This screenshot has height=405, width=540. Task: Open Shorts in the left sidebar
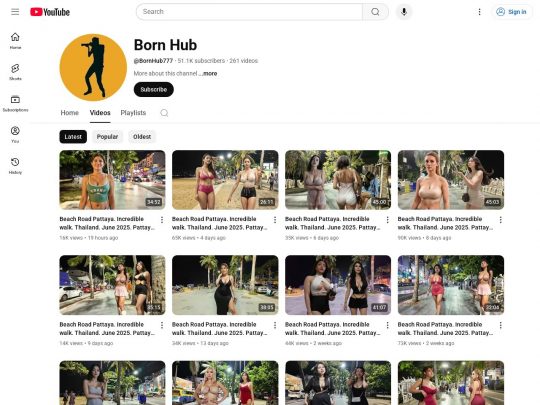point(15,72)
